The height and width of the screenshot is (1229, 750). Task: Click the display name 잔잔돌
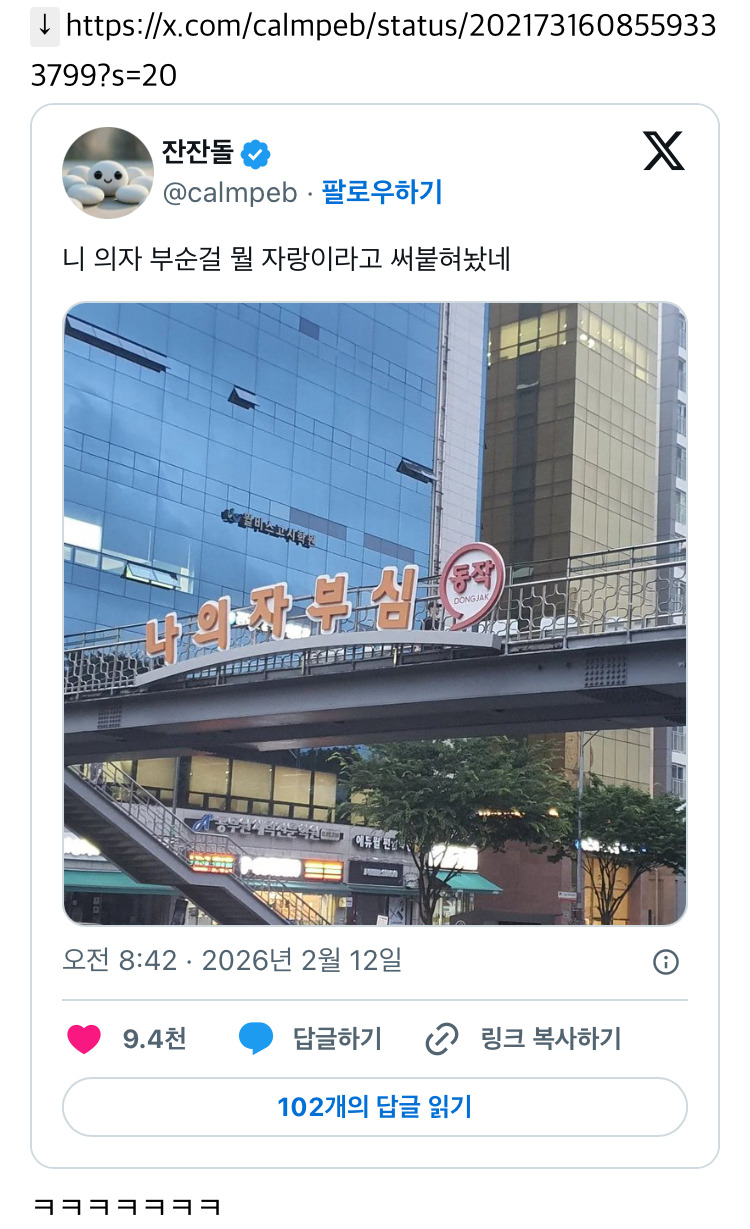pos(197,153)
